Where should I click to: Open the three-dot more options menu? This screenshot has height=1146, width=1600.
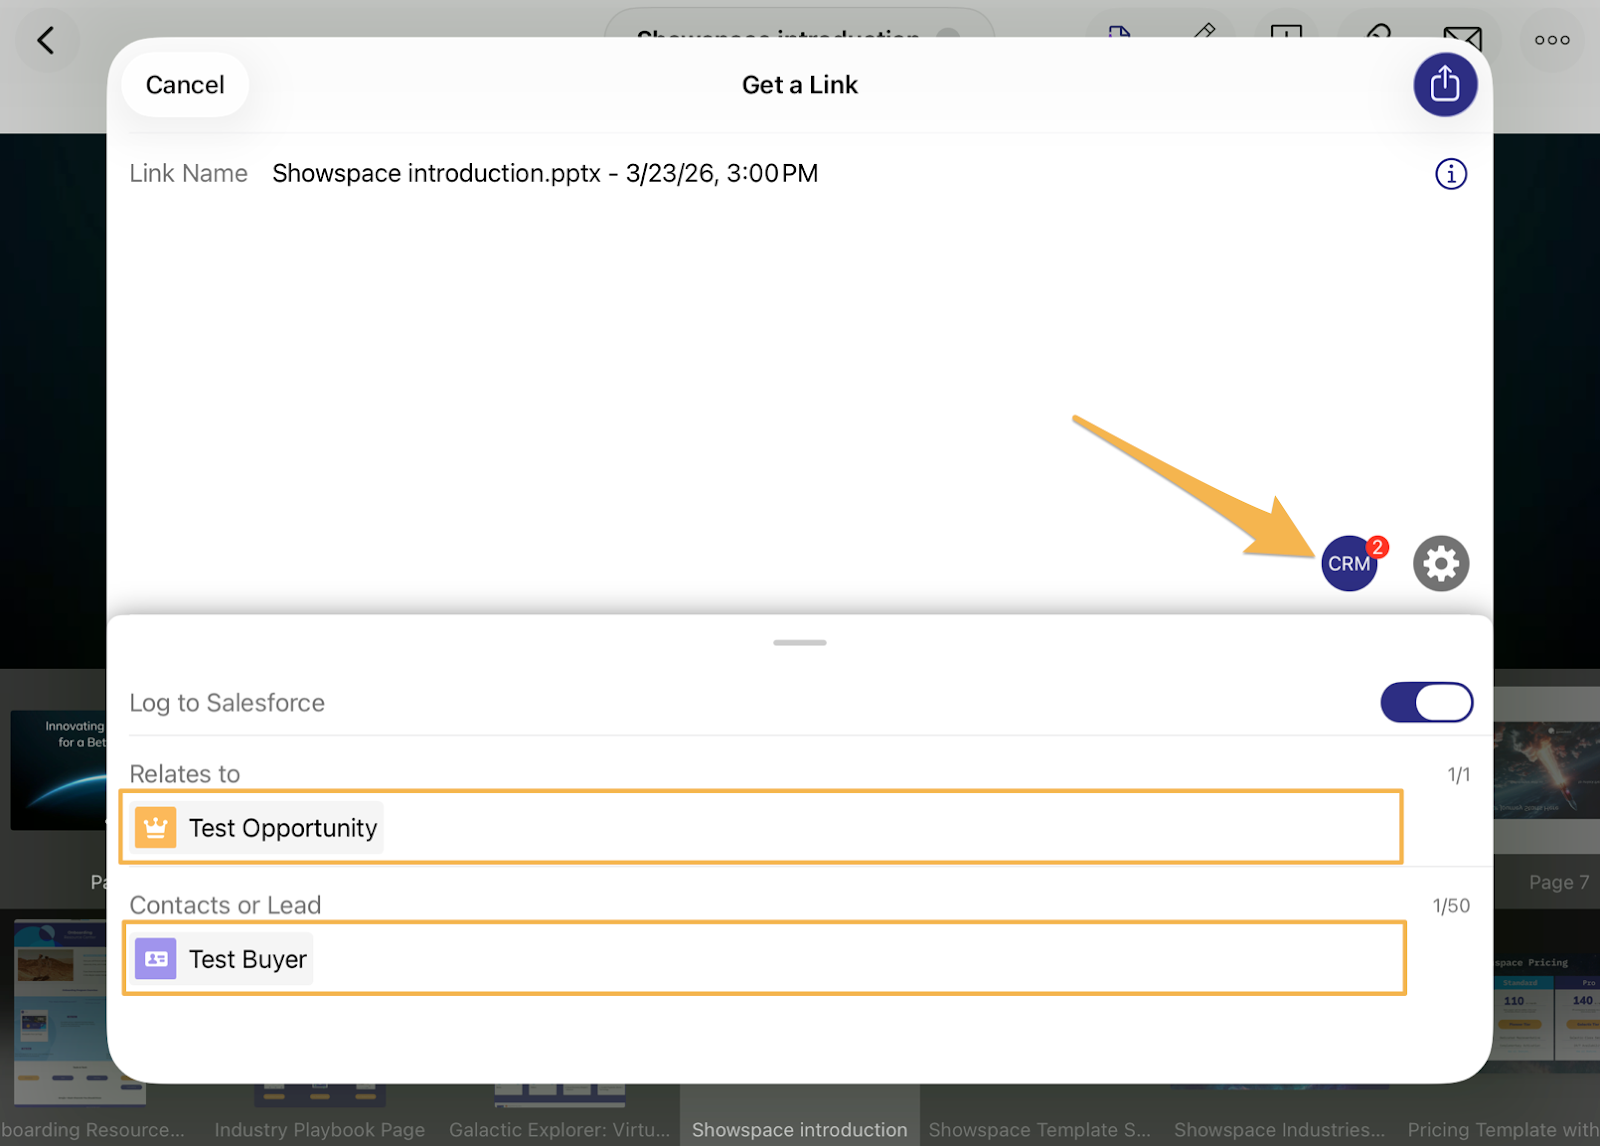1551,41
